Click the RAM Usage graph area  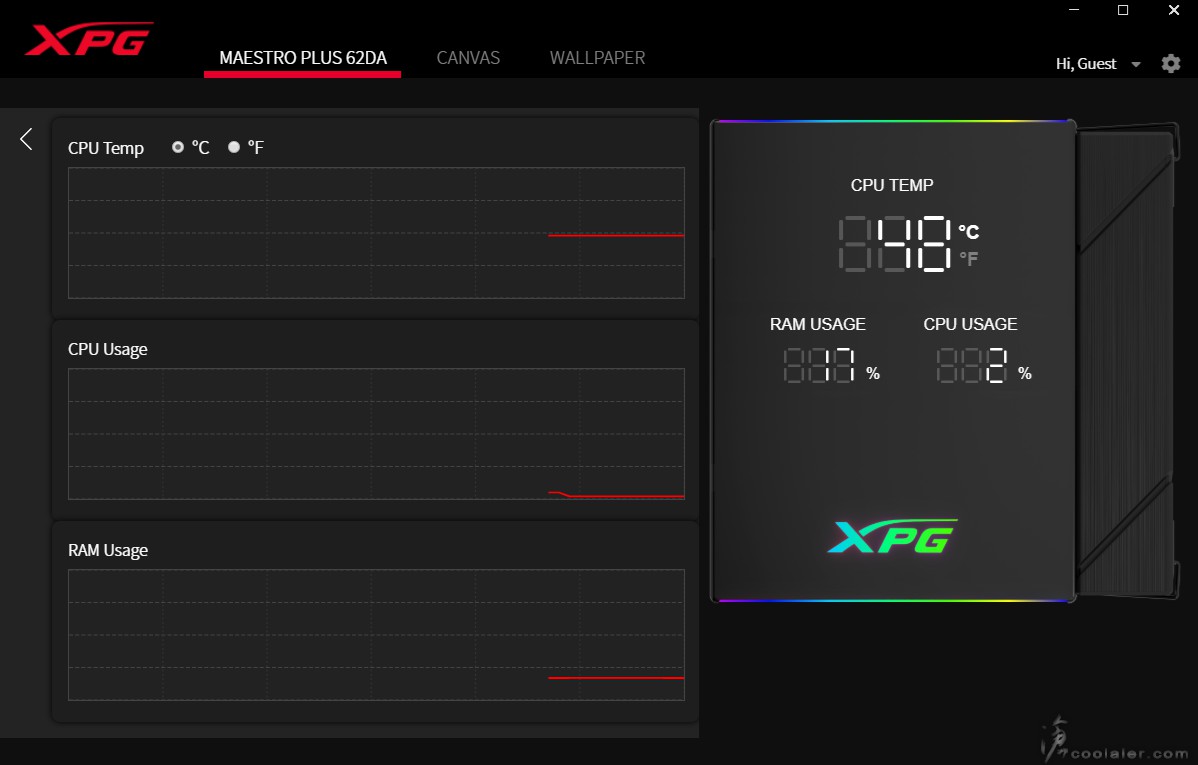(376, 635)
